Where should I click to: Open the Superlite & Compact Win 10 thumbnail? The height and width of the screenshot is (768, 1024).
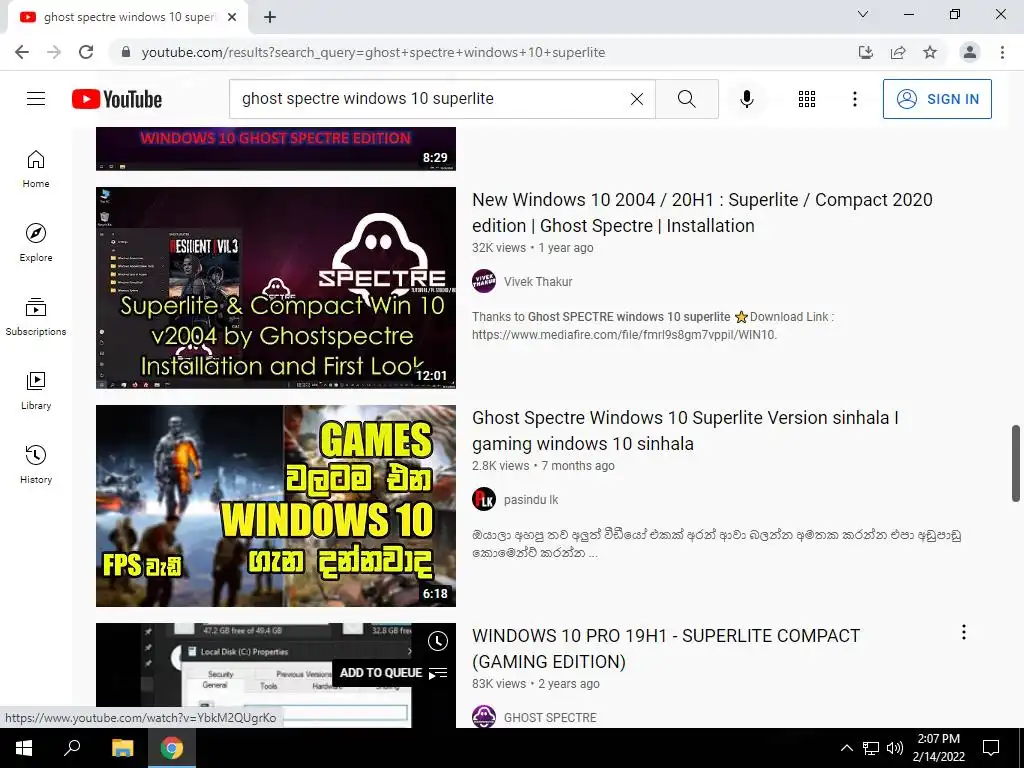pos(276,288)
